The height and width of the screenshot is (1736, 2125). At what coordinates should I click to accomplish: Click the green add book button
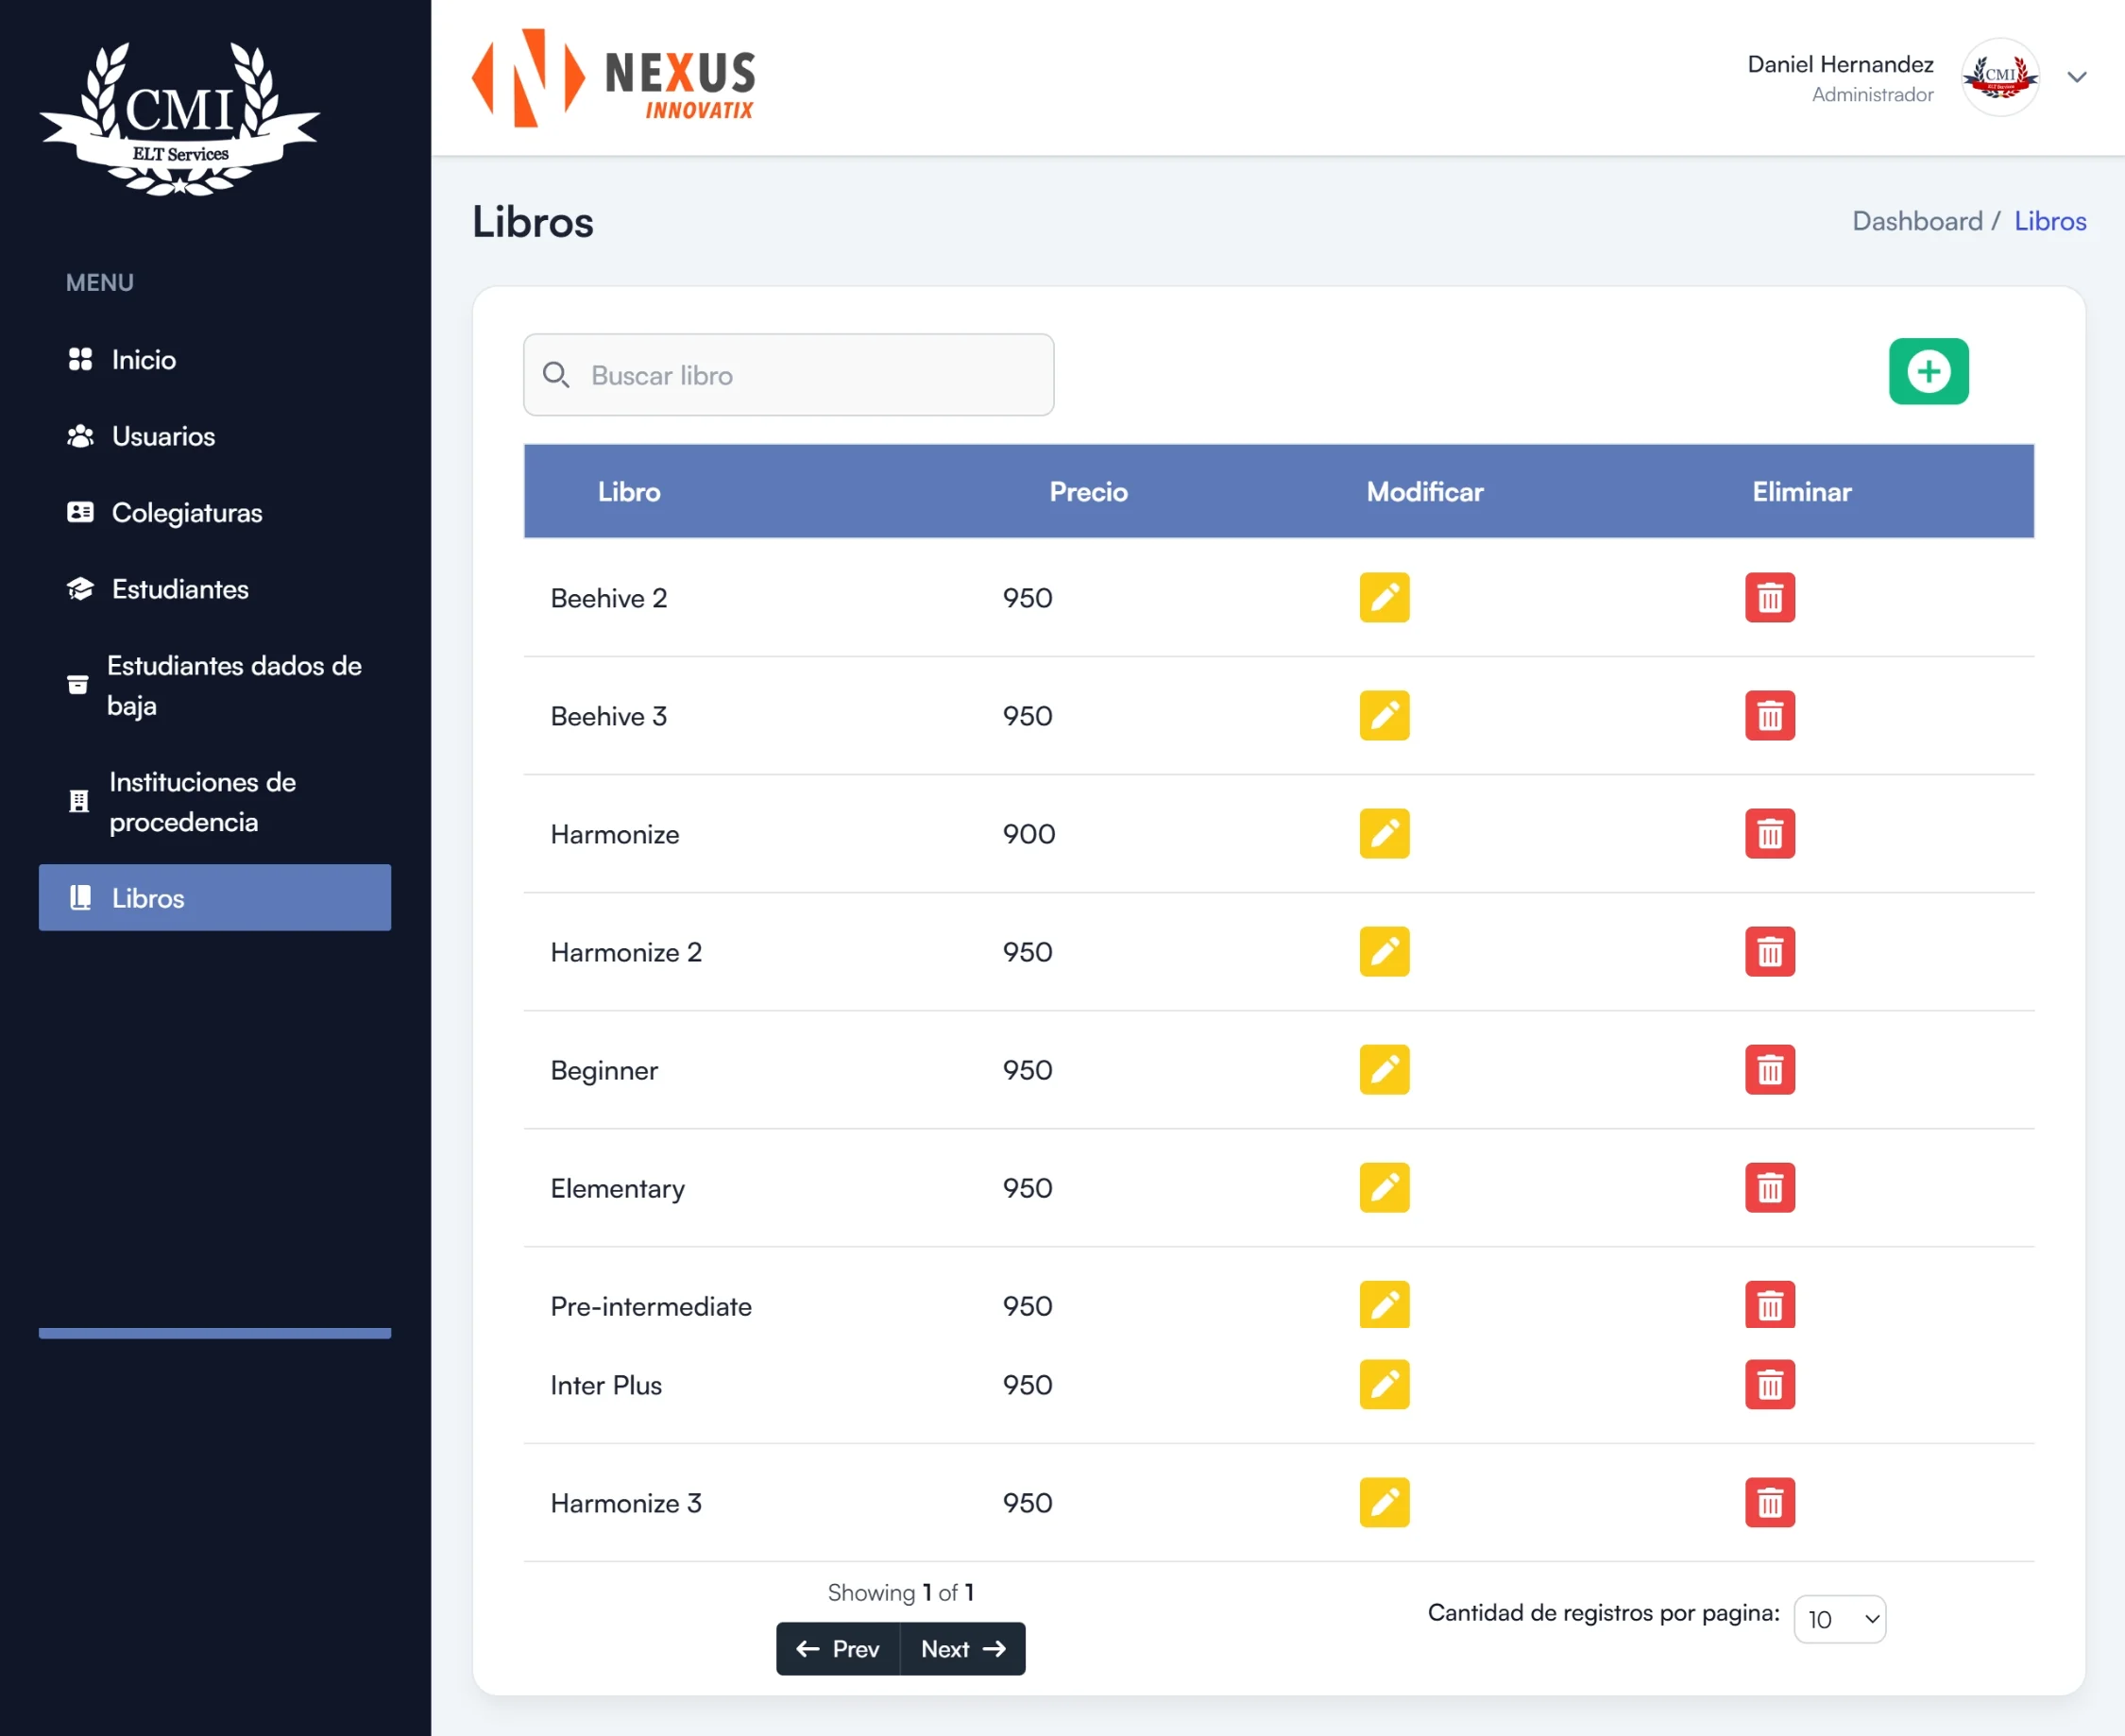tap(1927, 372)
